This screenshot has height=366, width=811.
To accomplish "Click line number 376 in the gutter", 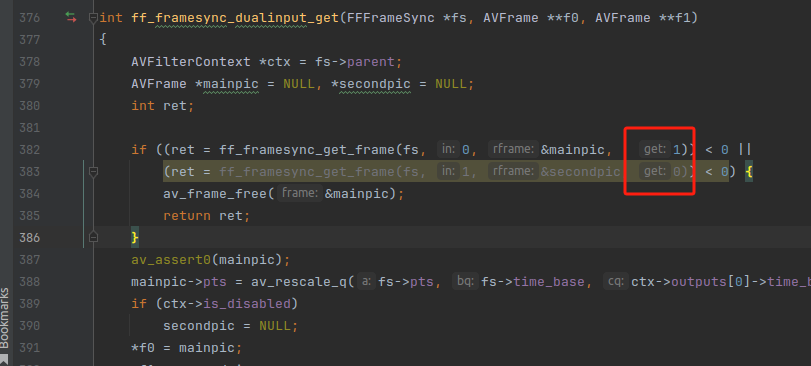I will click(29, 18).
